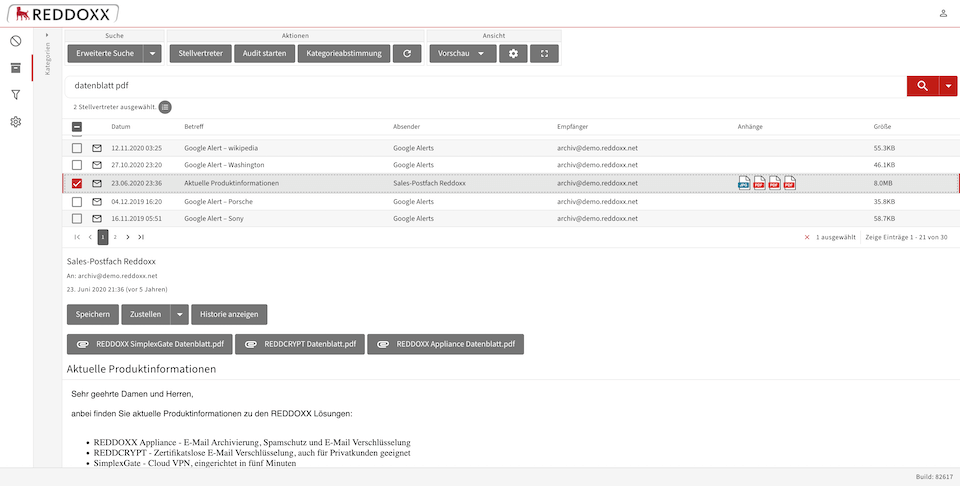Go to previous results page
960x486 pixels.
(90, 237)
